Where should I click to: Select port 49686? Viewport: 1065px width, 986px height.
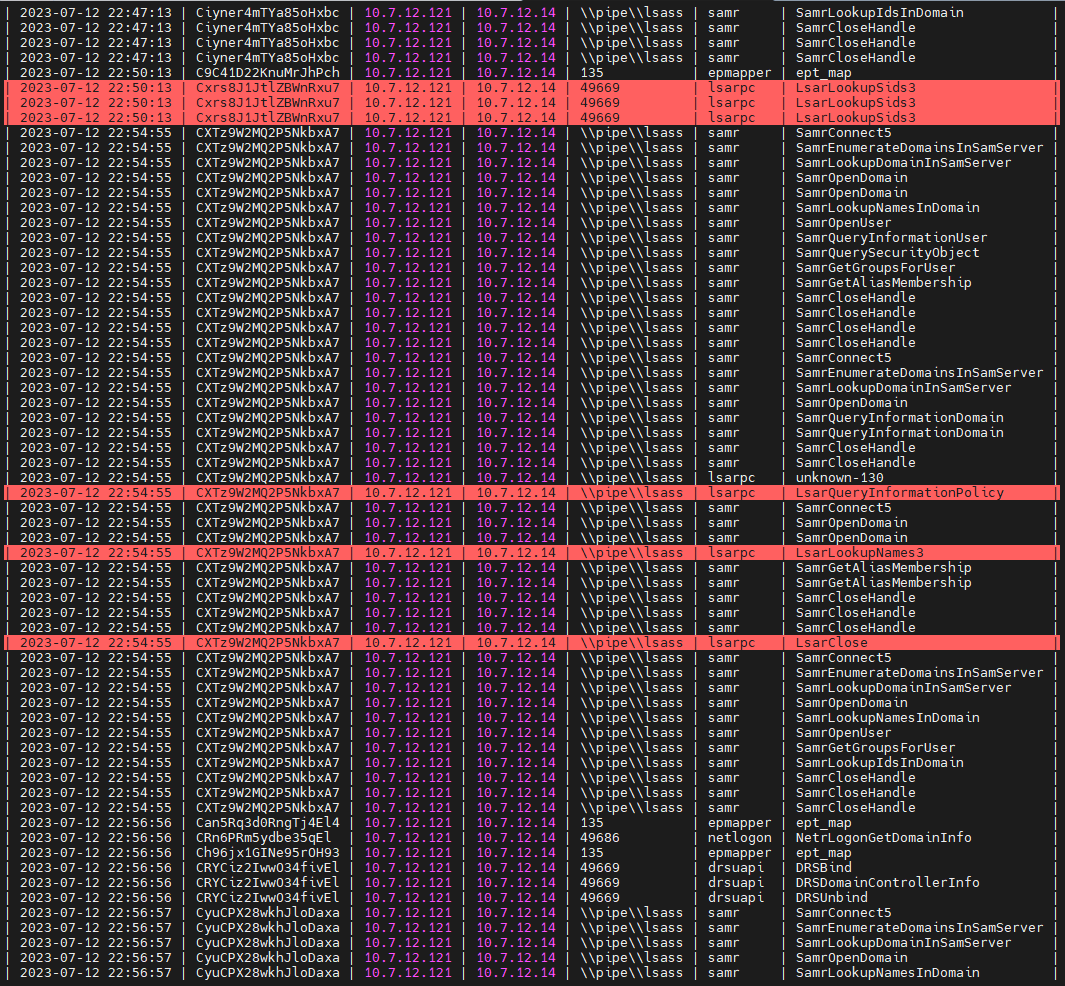click(x=600, y=837)
